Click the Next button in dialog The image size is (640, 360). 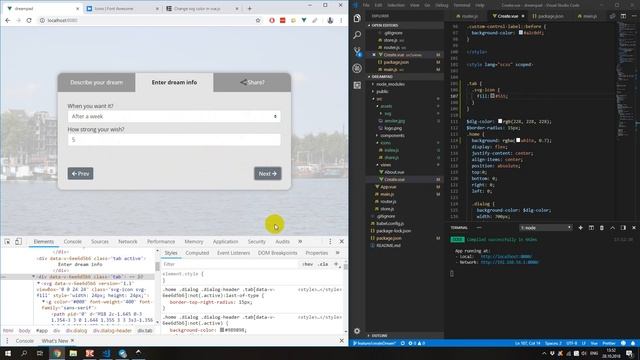click(268, 173)
